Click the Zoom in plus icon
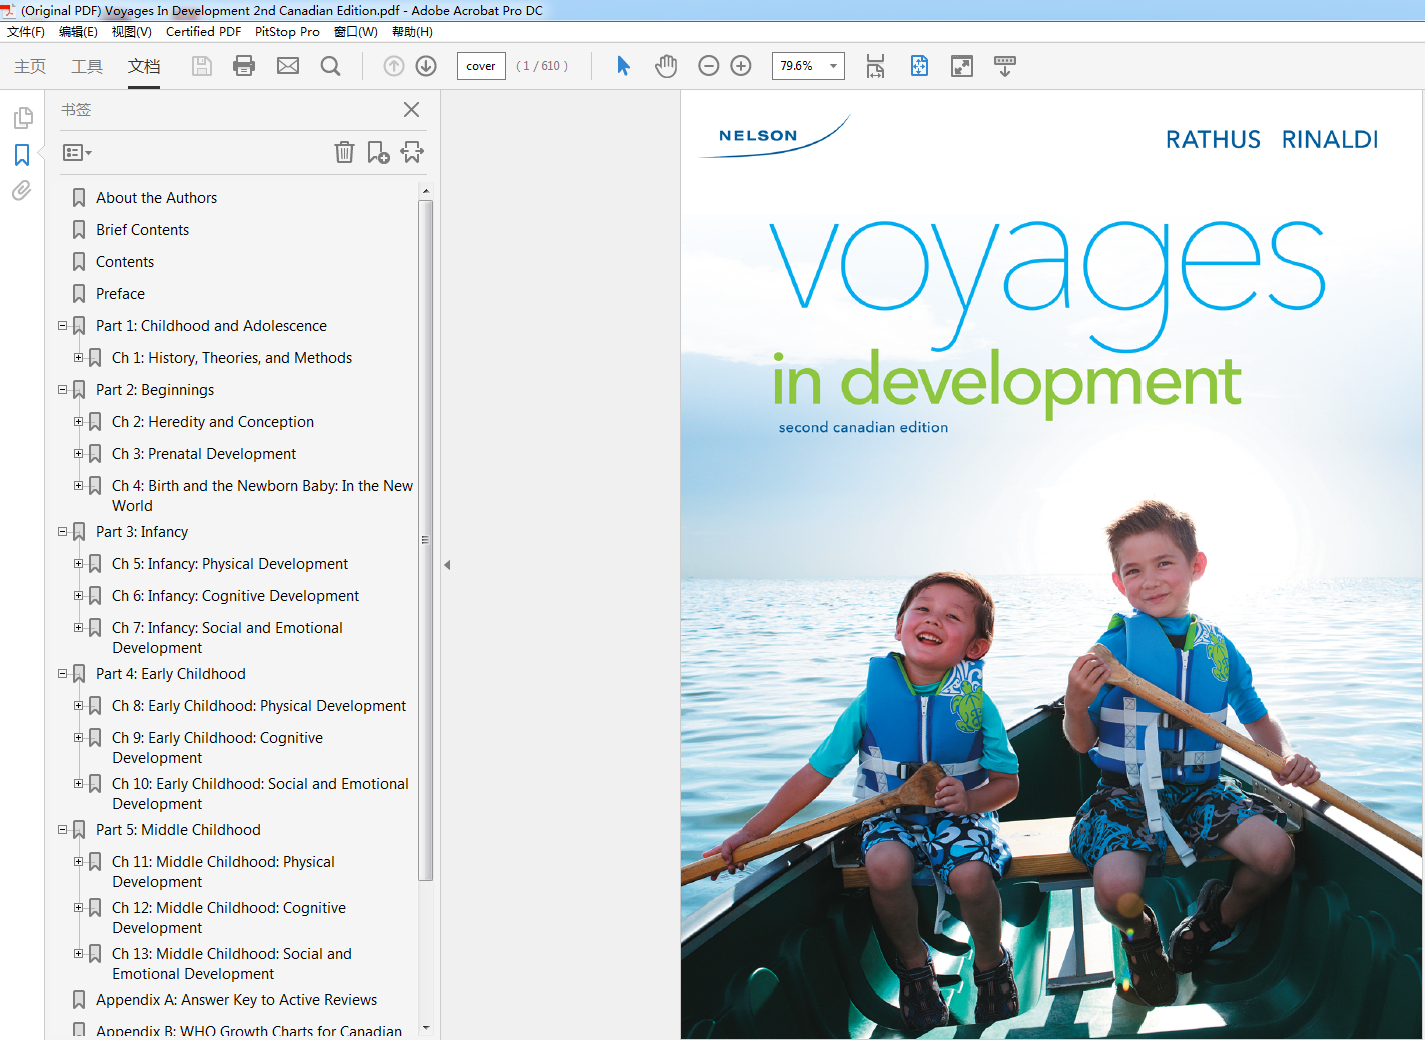Image resolution: width=1425 pixels, height=1040 pixels. coord(741,66)
